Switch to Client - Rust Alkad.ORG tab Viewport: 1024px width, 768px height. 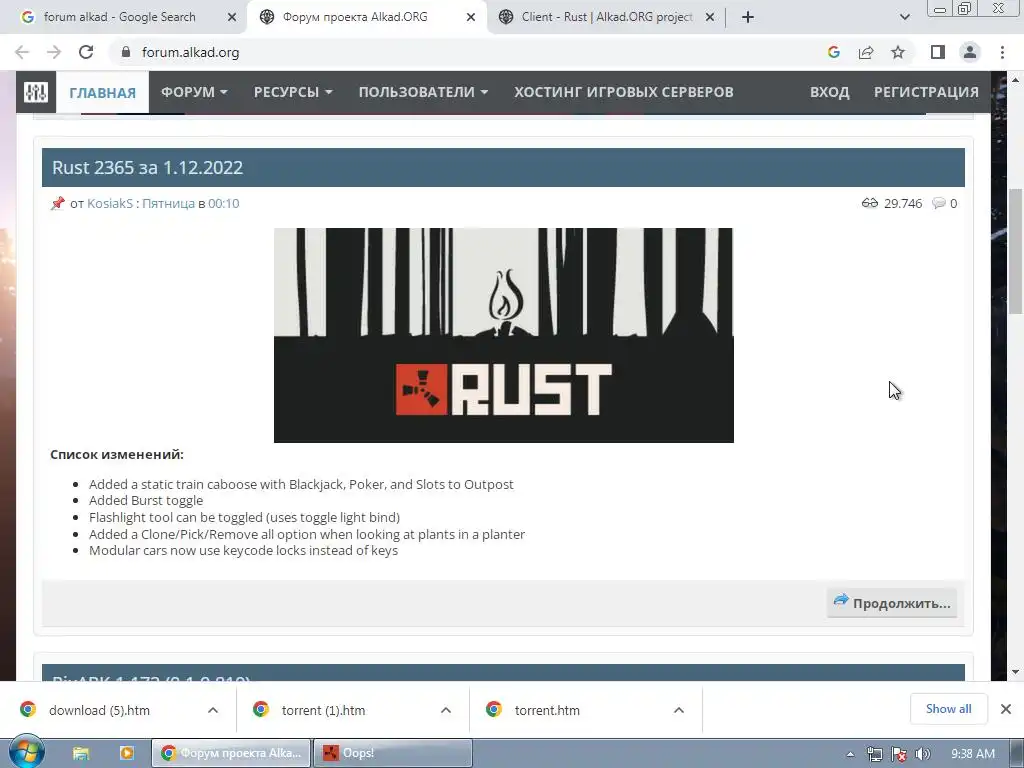[607, 17]
